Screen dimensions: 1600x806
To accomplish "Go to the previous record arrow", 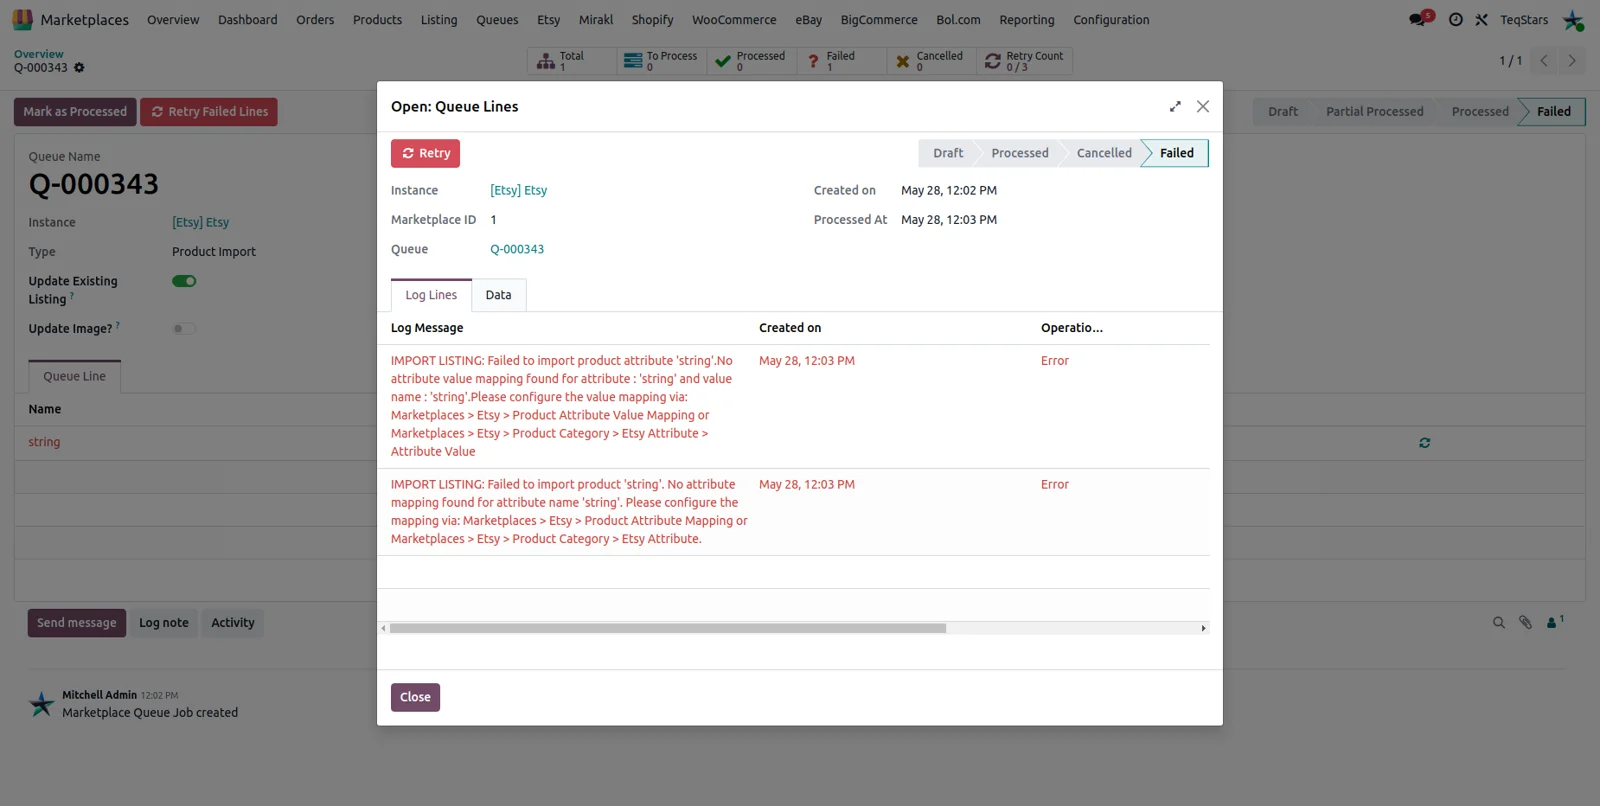I will pos(1544,61).
